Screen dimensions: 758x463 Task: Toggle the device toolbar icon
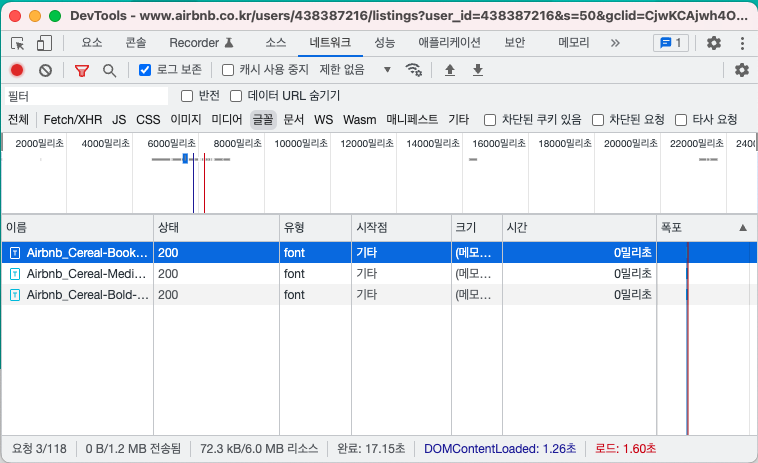(x=44, y=43)
